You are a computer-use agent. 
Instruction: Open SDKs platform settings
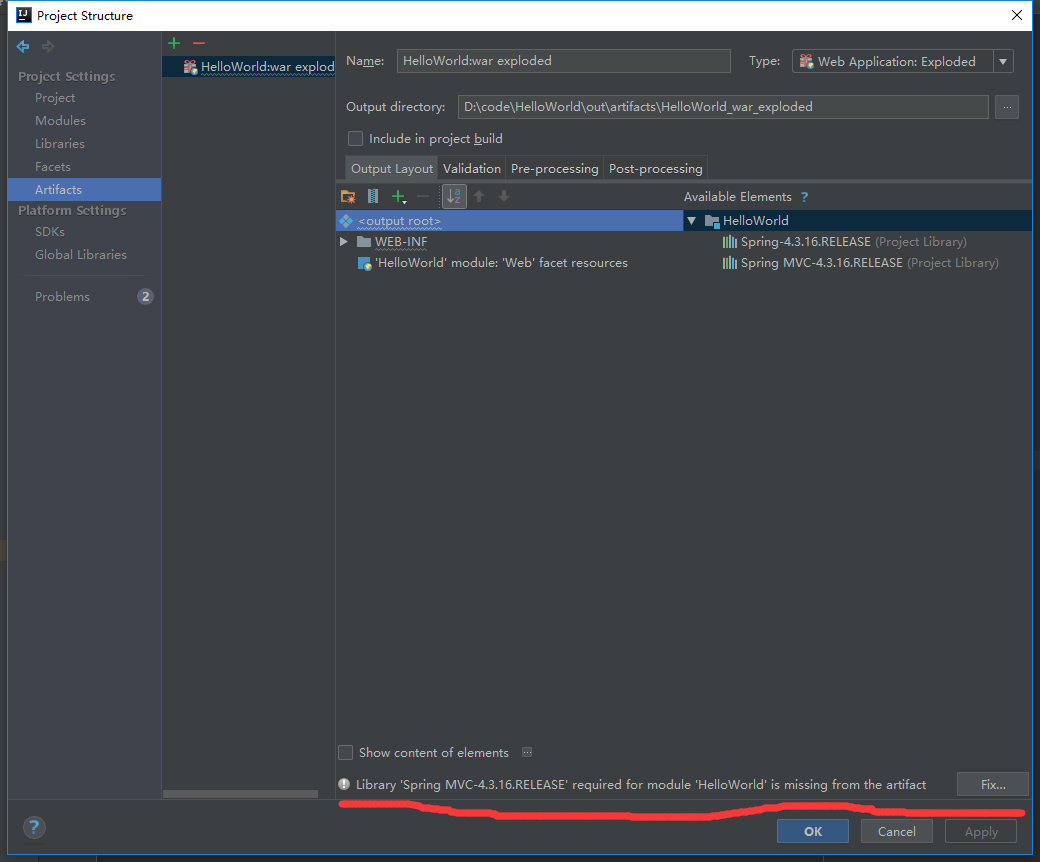50,231
